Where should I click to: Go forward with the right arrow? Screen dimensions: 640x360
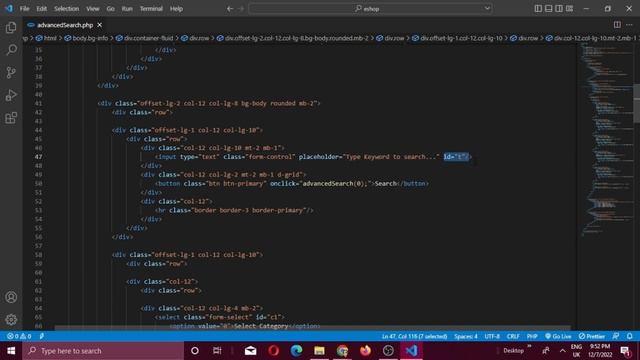[241, 9]
